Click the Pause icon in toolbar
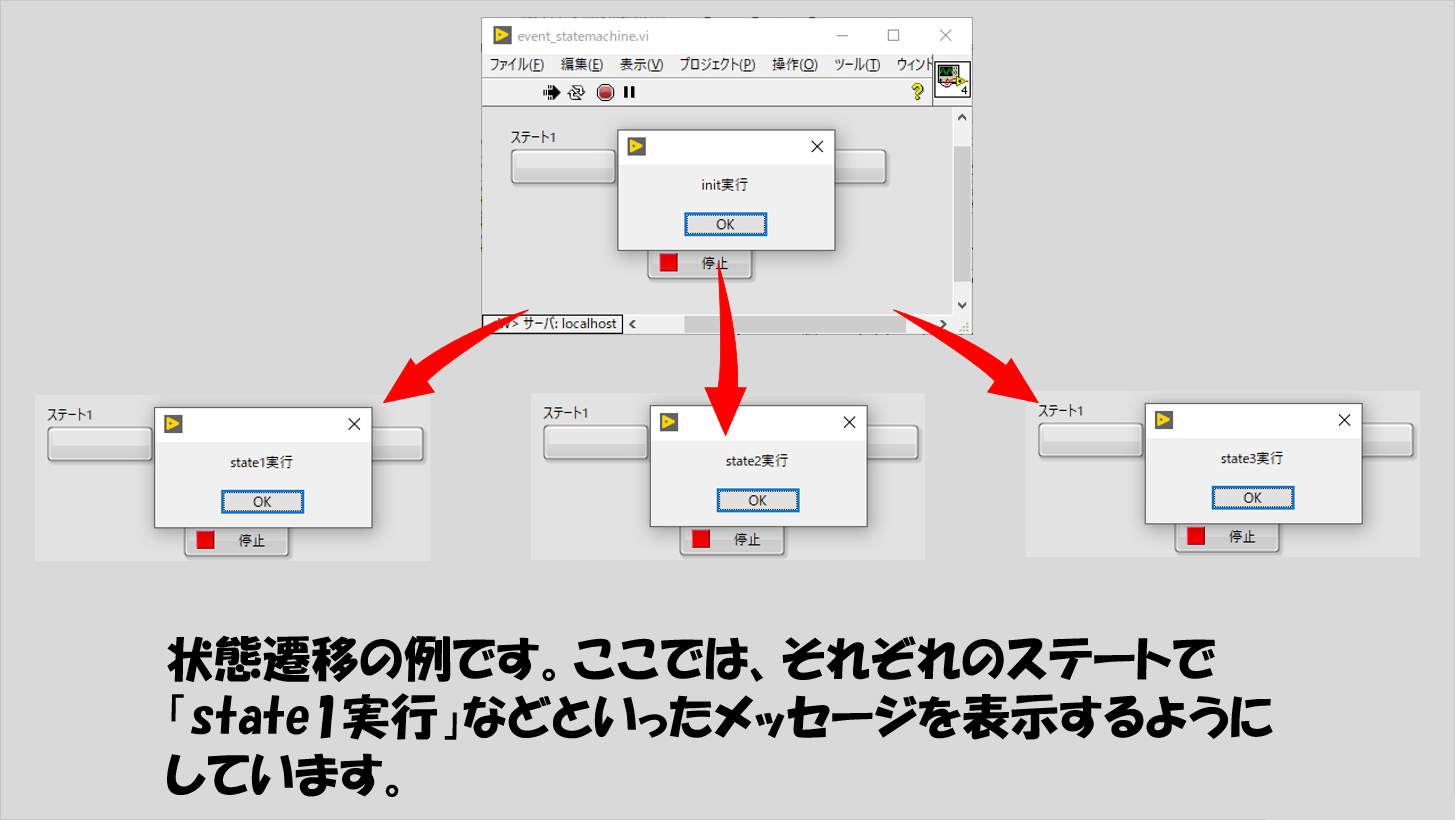The image size is (1455, 820). point(629,92)
